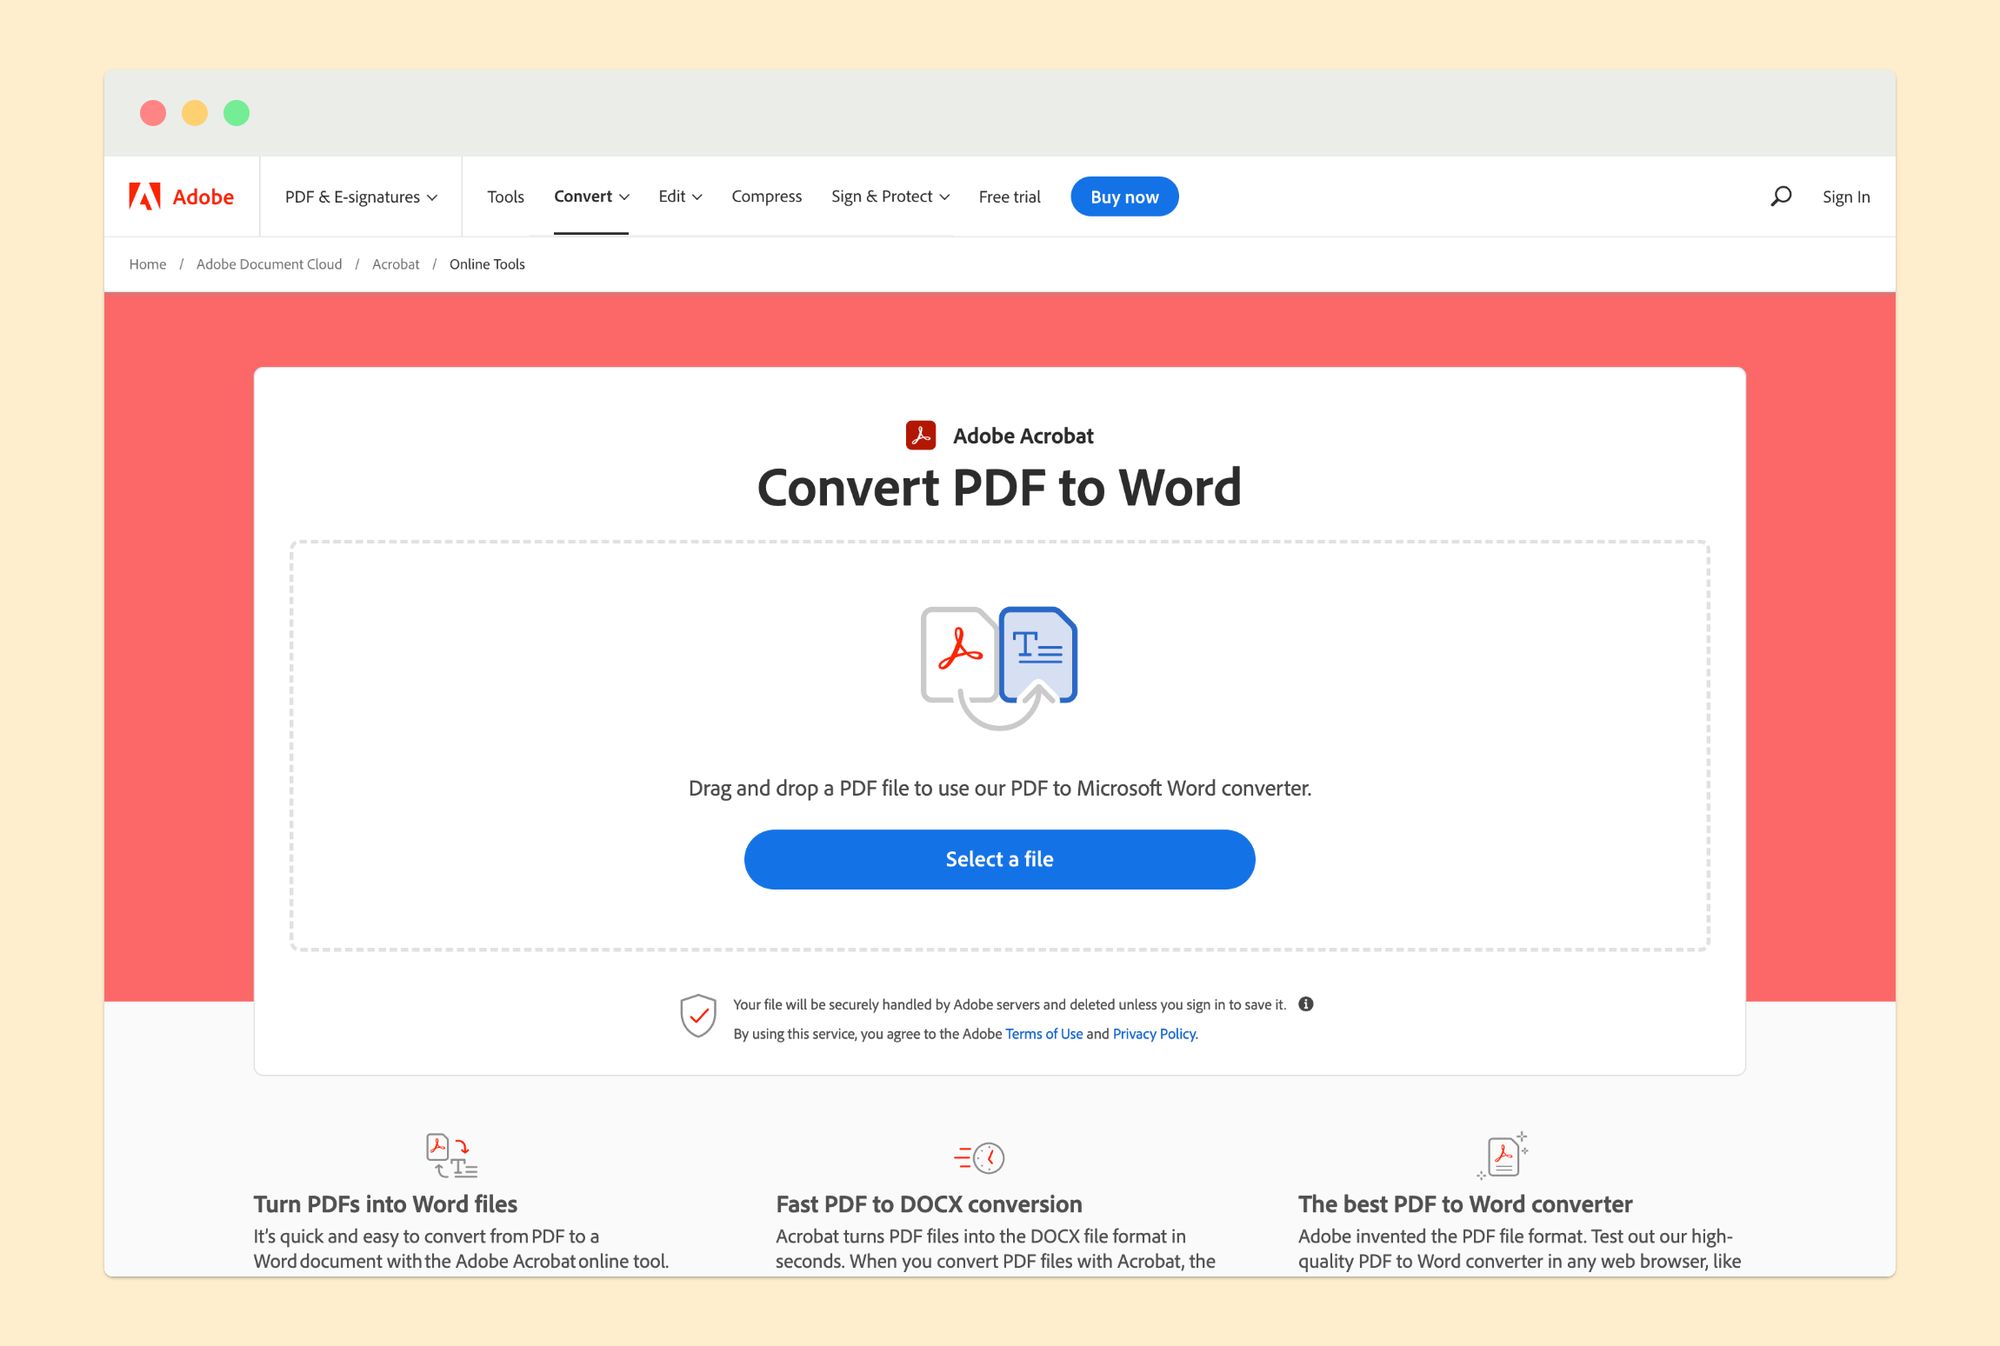Screen dimensions: 2000x1346
Task: Click the security shield checkmark icon
Action: coord(698,1016)
